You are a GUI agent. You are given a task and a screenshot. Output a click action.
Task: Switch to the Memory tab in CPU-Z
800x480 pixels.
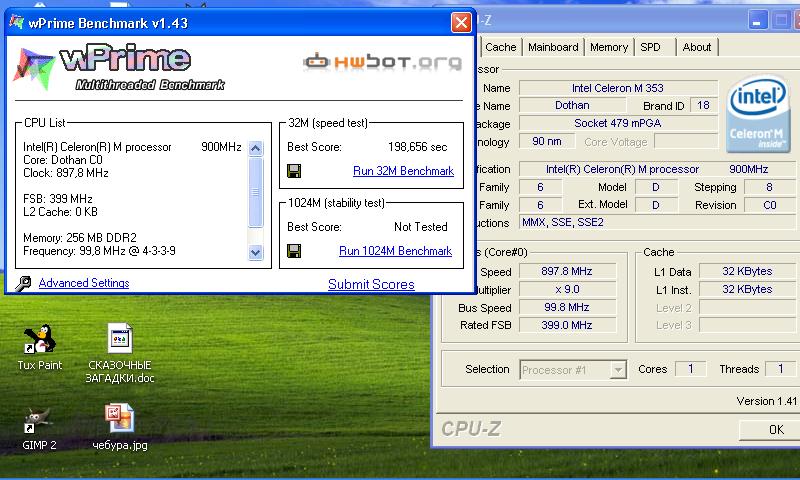609,47
